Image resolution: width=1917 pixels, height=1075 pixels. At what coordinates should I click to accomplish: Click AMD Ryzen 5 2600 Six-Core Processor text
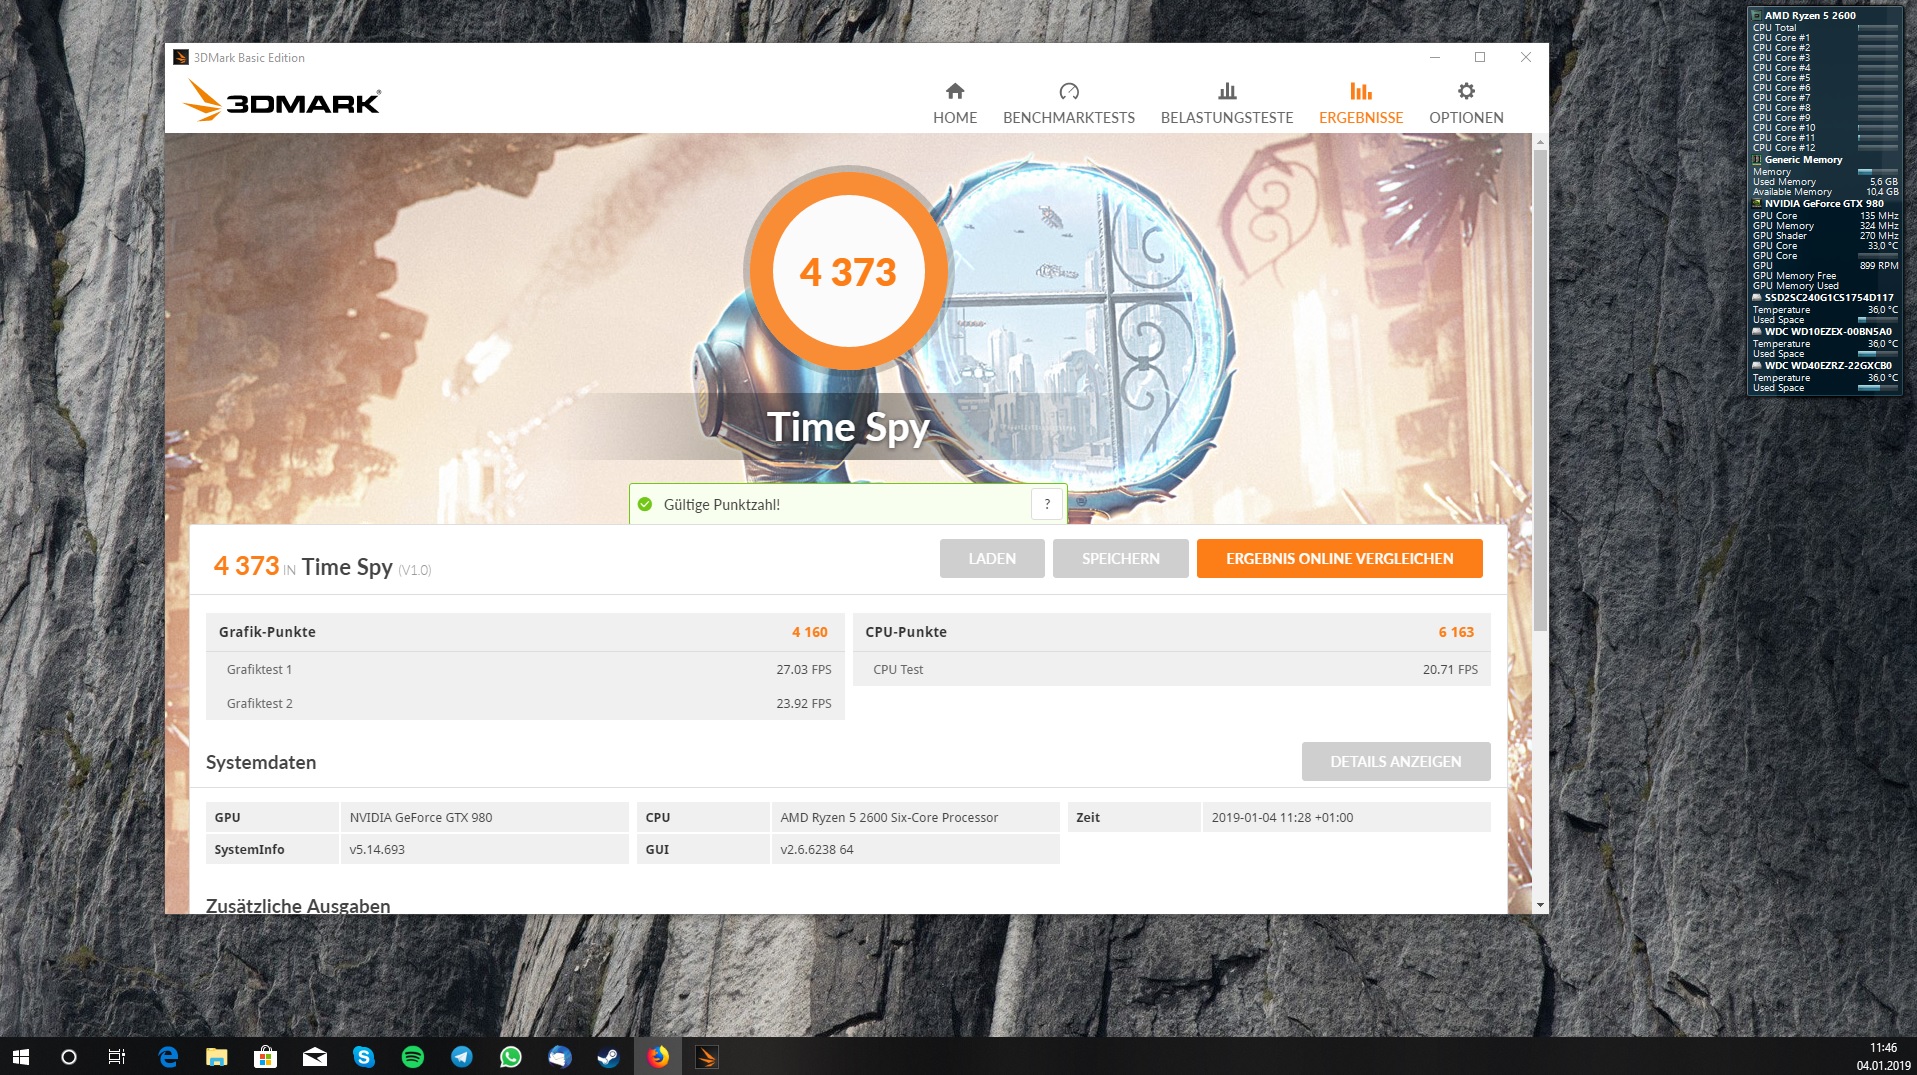coord(889,818)
